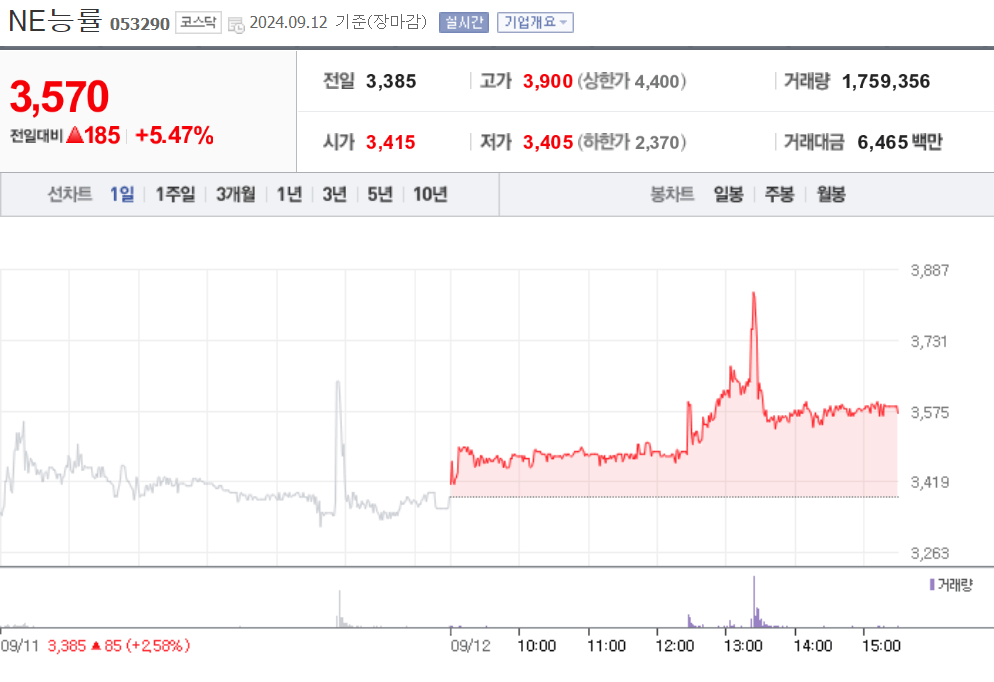Image resolution: width=994 pixels, height=682 pixels.
Task: Click the 상한가 4,400 text
Action: 631,81
